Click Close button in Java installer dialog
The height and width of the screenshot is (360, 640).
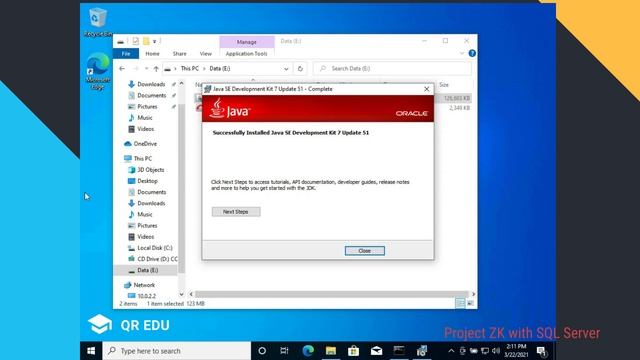click(364, 251)
